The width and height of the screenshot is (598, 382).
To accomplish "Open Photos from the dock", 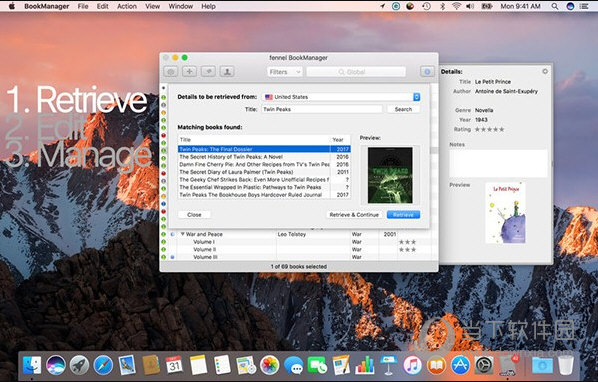I will pyautogui.click(x=270, y=365).
